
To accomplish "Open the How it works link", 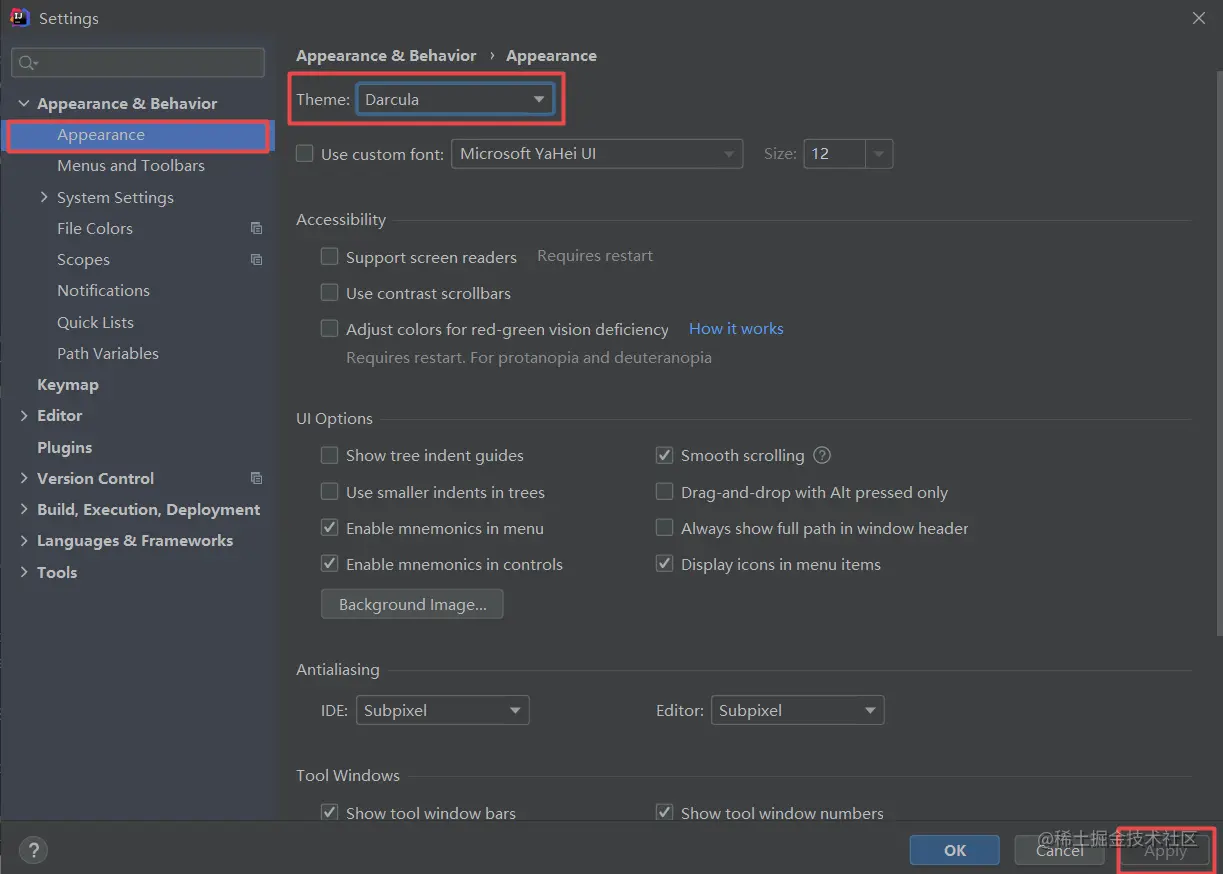I will (736, 328).
